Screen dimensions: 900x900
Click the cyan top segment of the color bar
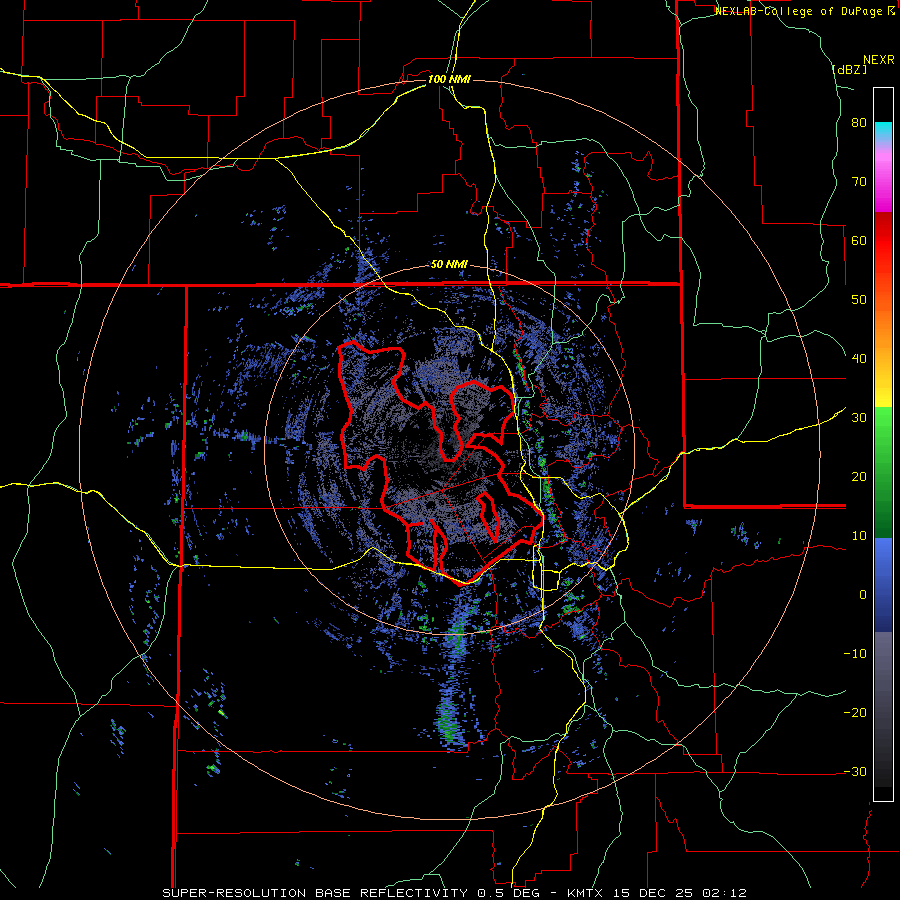[x=883, y=129]
